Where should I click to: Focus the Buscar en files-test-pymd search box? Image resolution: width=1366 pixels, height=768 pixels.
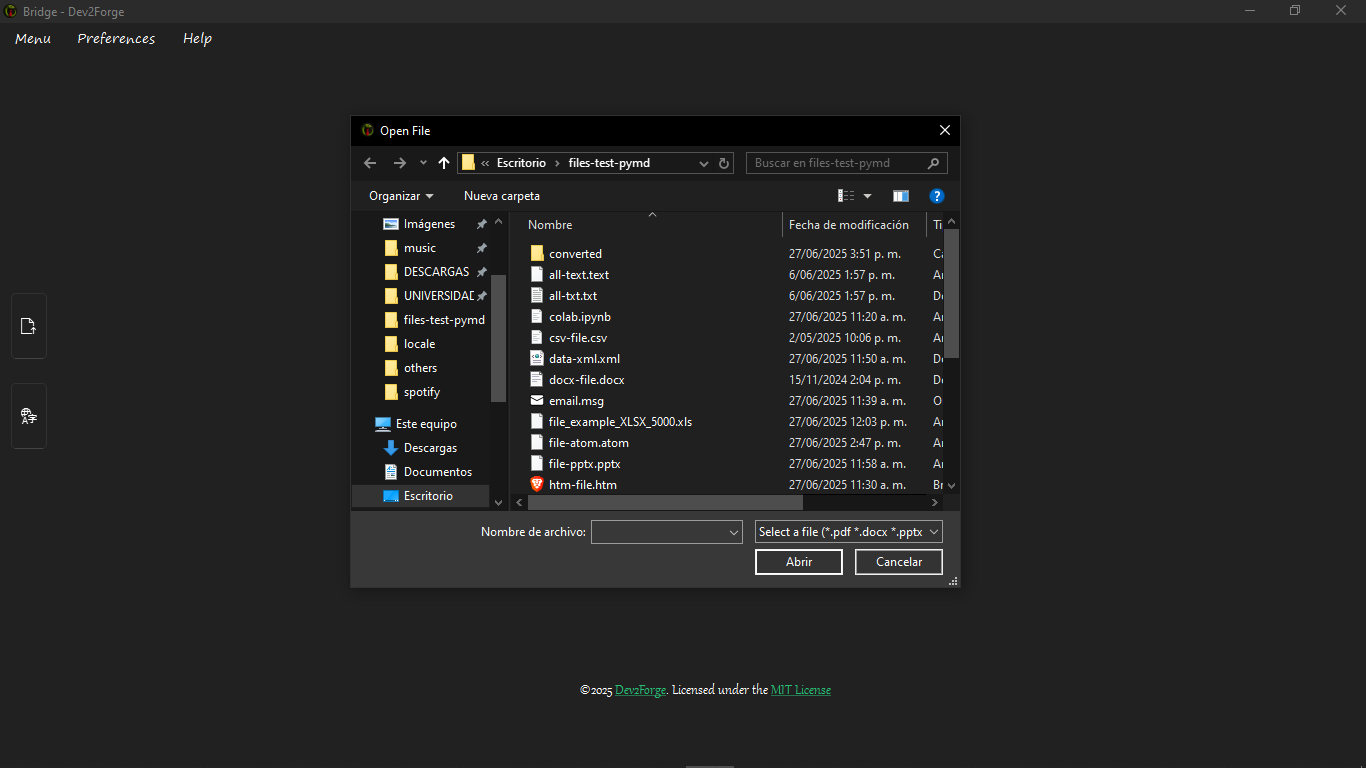[846, 163]
